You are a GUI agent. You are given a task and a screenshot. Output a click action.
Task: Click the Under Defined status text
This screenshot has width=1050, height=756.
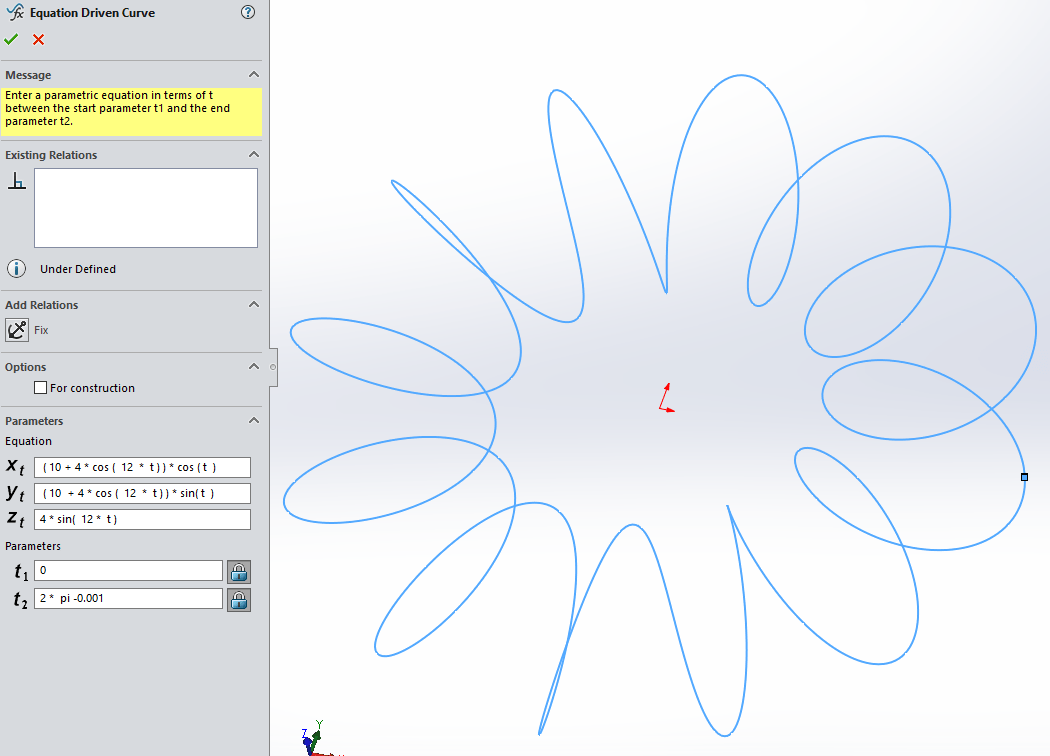78,269
